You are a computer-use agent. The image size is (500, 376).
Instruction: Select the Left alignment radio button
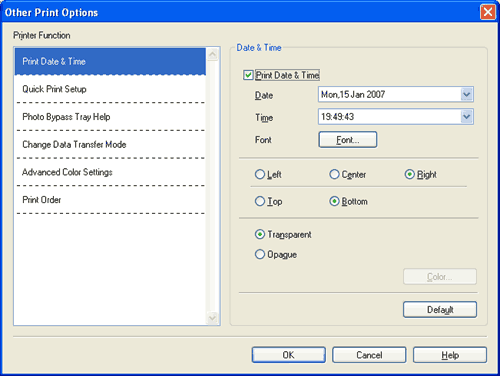tap(260, 174)
